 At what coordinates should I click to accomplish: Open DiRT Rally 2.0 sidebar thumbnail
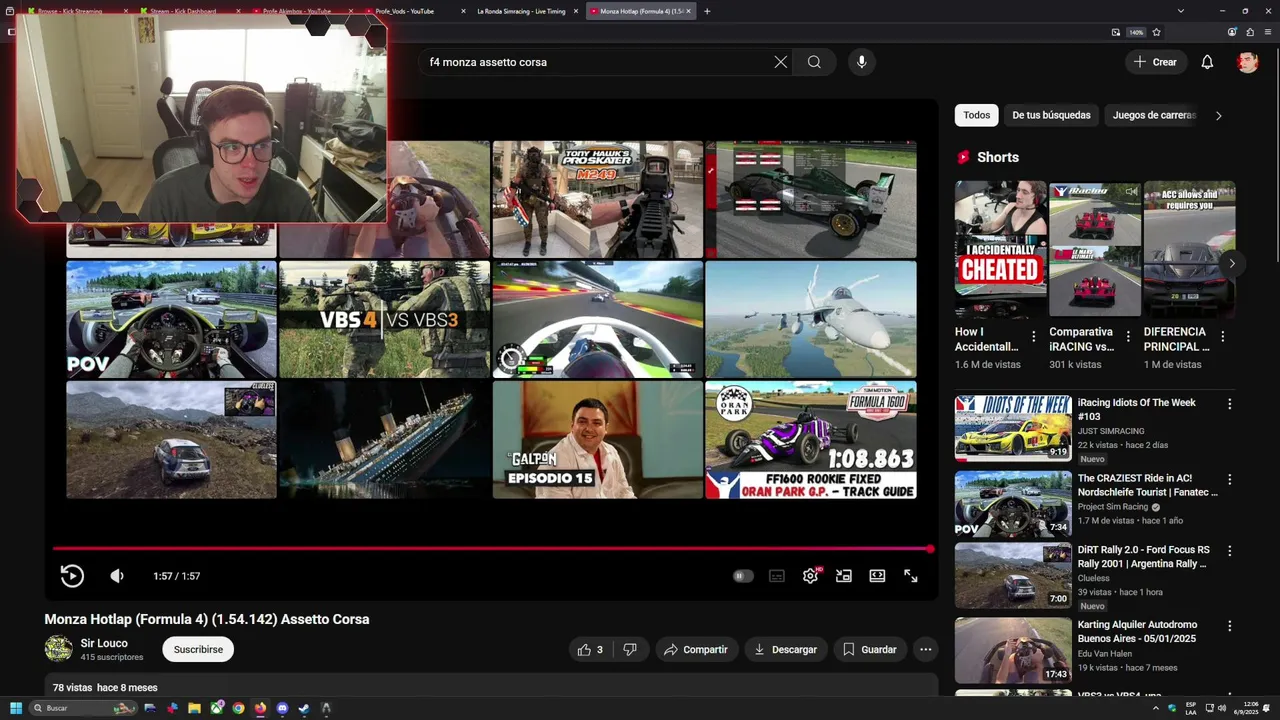coord(1013,575)
